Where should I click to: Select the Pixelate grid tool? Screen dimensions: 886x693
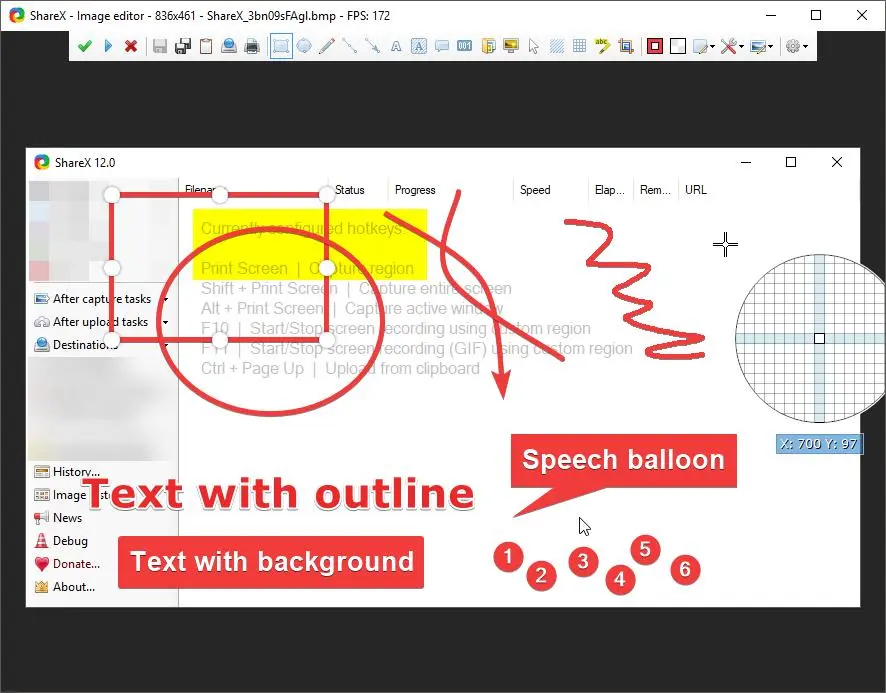(x=580, y=46)
